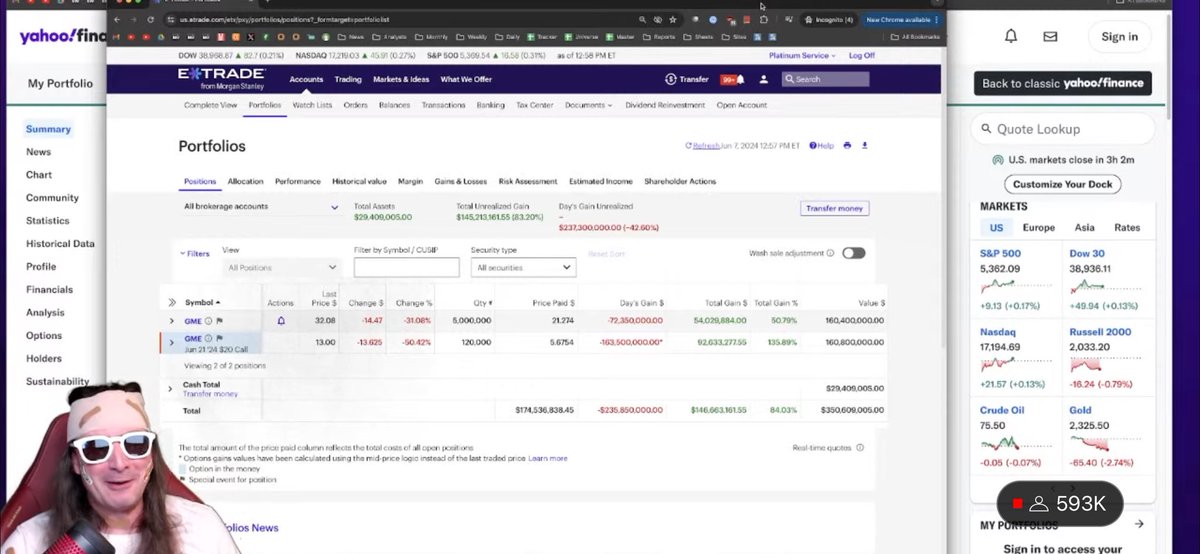Click the Wash sale adjustment info icon
This screenshot has width=1200, height=554.
(830, 253)
